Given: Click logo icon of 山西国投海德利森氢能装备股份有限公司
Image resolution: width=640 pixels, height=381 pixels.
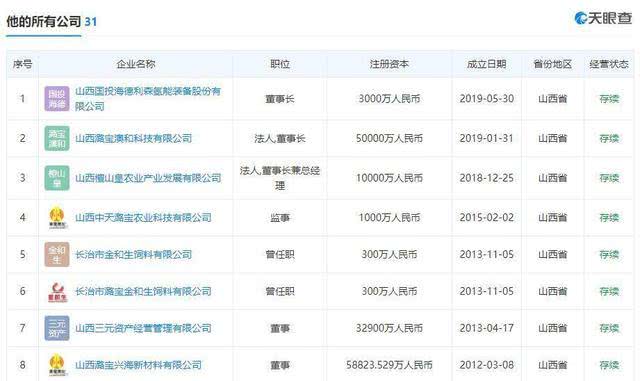Looking at the screenshot, I should (x=57, y=99).
